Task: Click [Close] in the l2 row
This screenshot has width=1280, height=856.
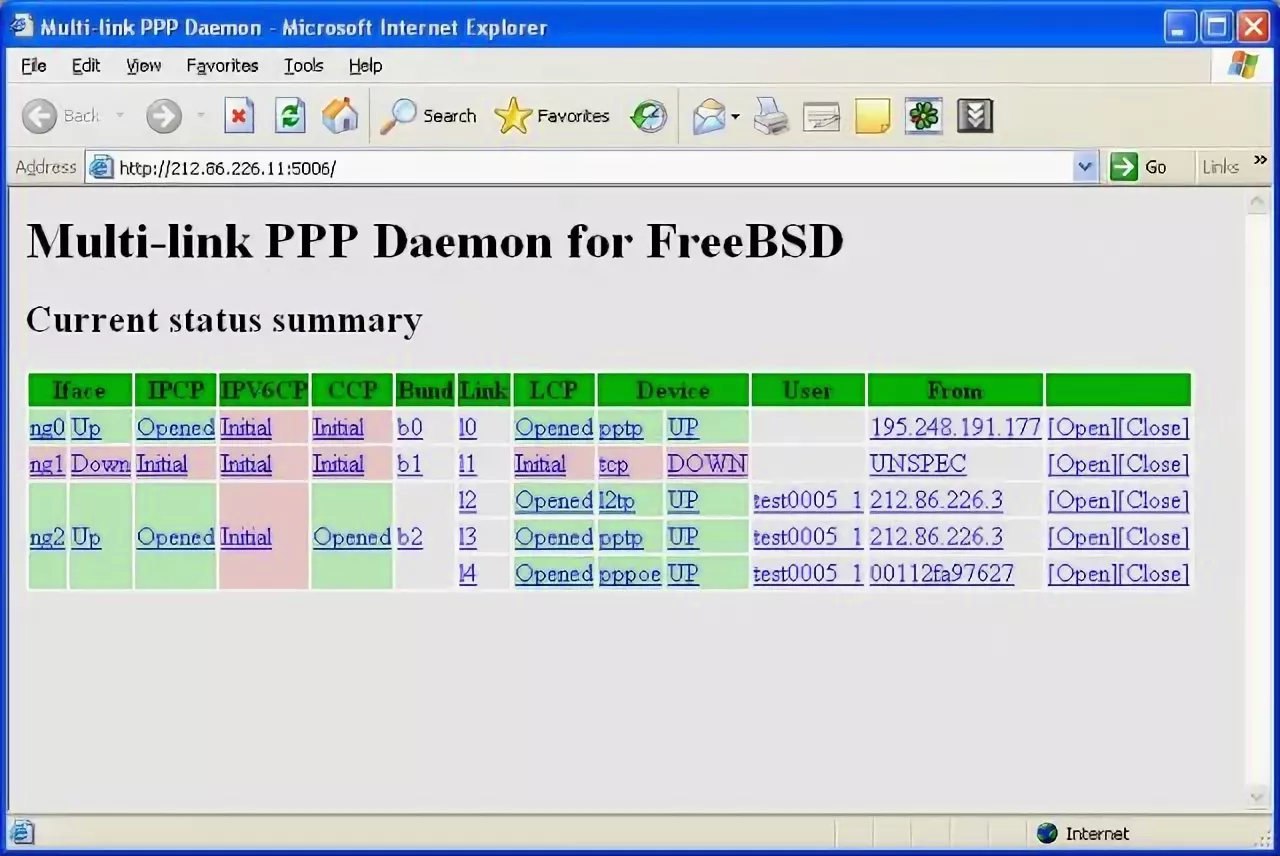Action: click(x=1153, y=501)
